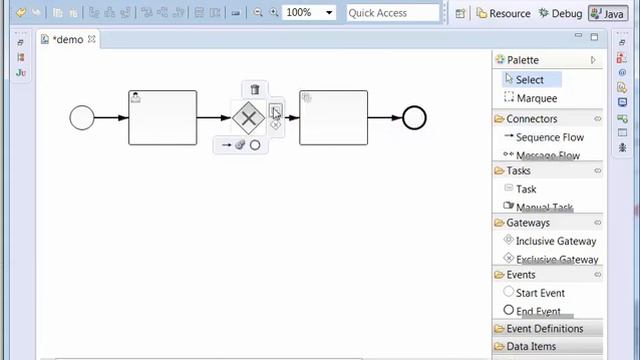Click the delete trash icon above the gateway
The image size is (640, 360).
(255, 89)
